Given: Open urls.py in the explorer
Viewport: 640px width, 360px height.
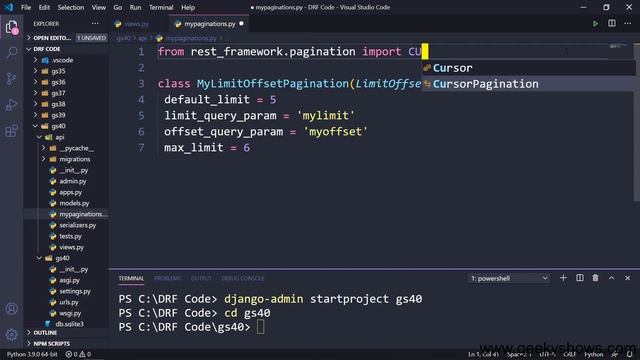Looking at the screenshot, I should (x=67, y=302).
